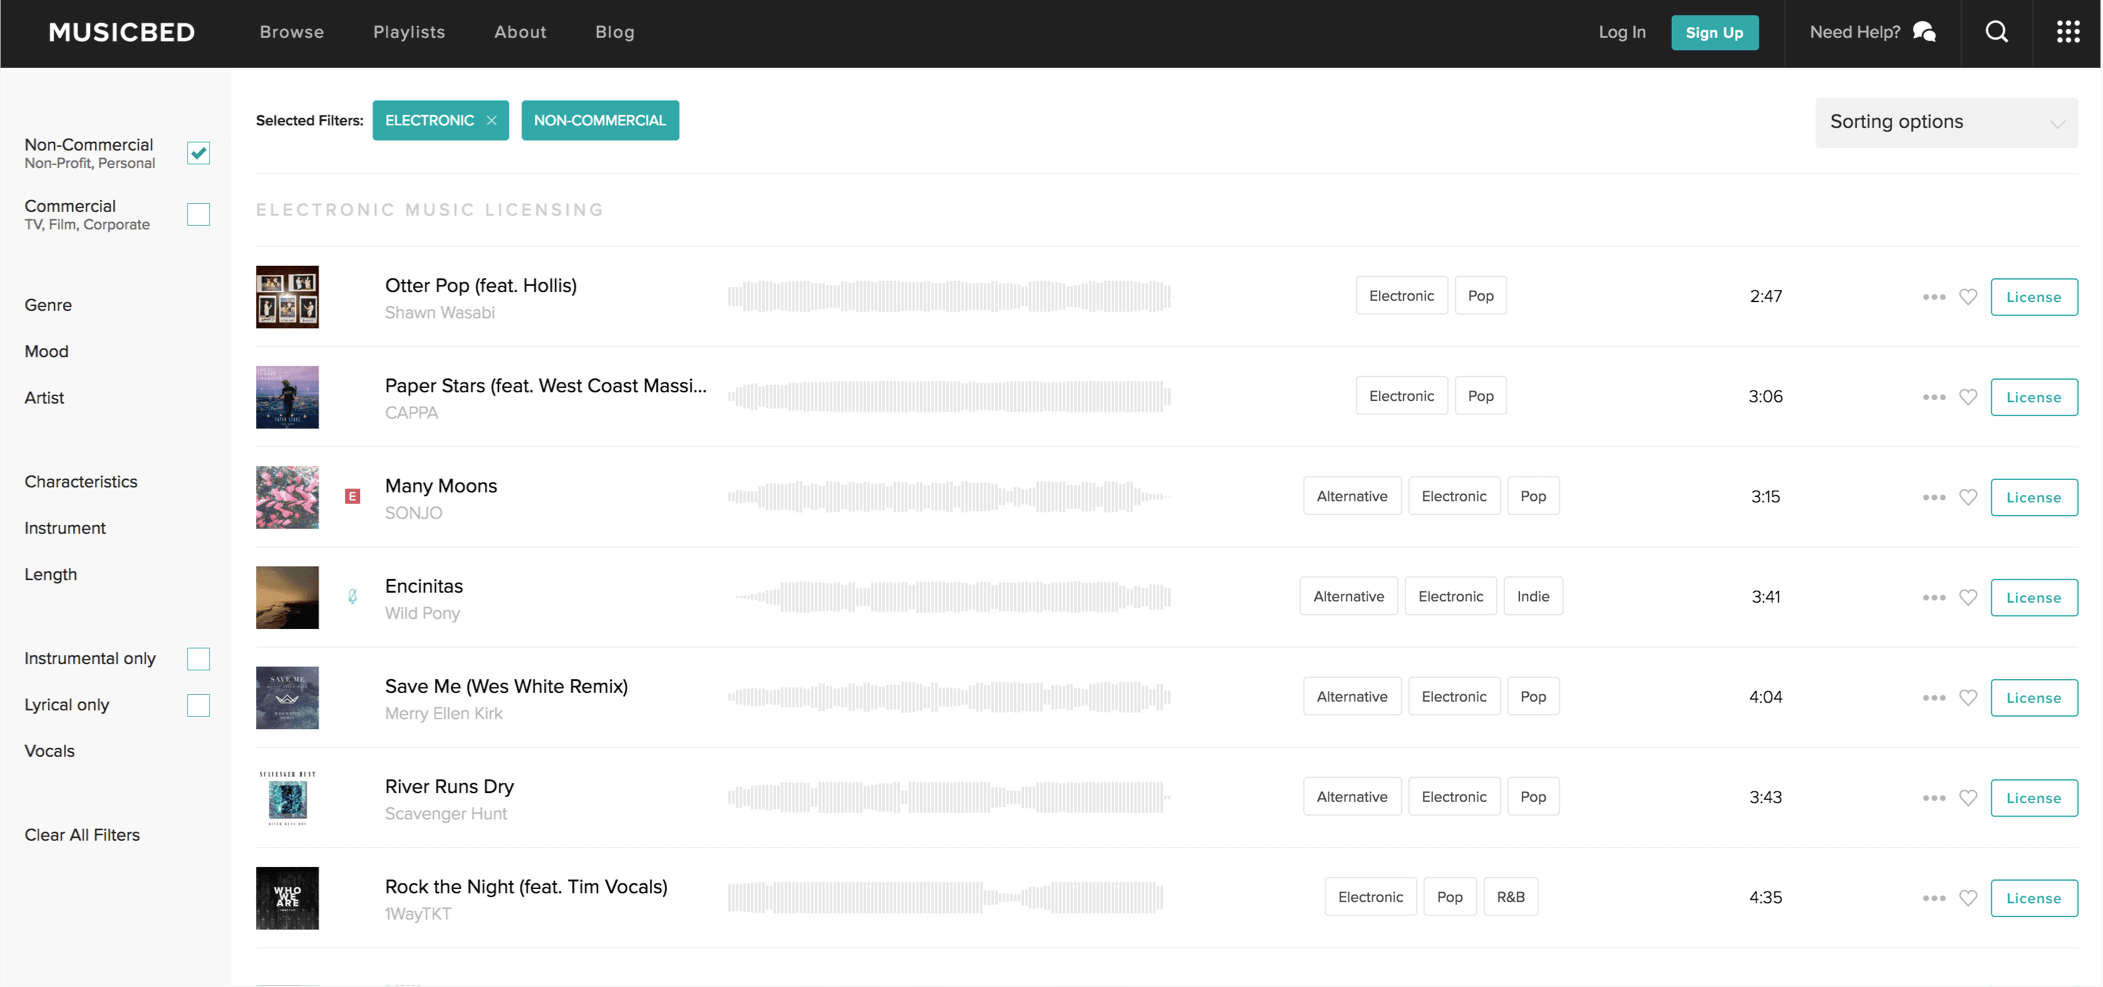Screen dimensions: 2103x987
Task: Click the Musicbed logo
Action: pos(122,32)
